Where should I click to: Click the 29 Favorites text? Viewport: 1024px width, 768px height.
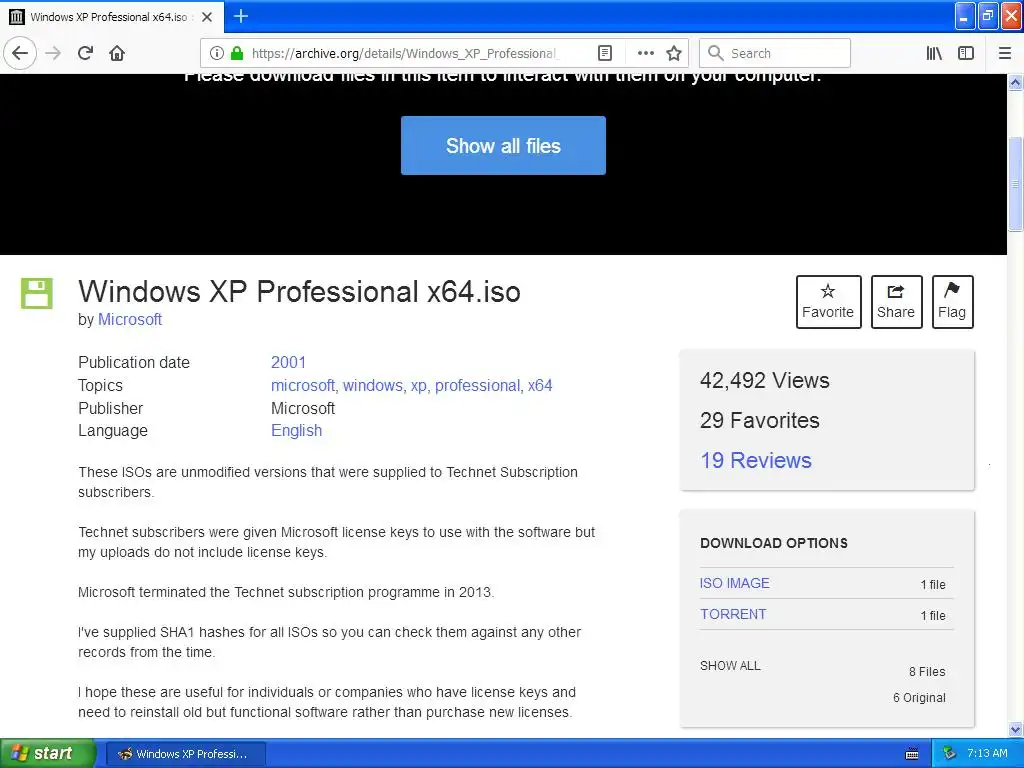click(760, 420)
